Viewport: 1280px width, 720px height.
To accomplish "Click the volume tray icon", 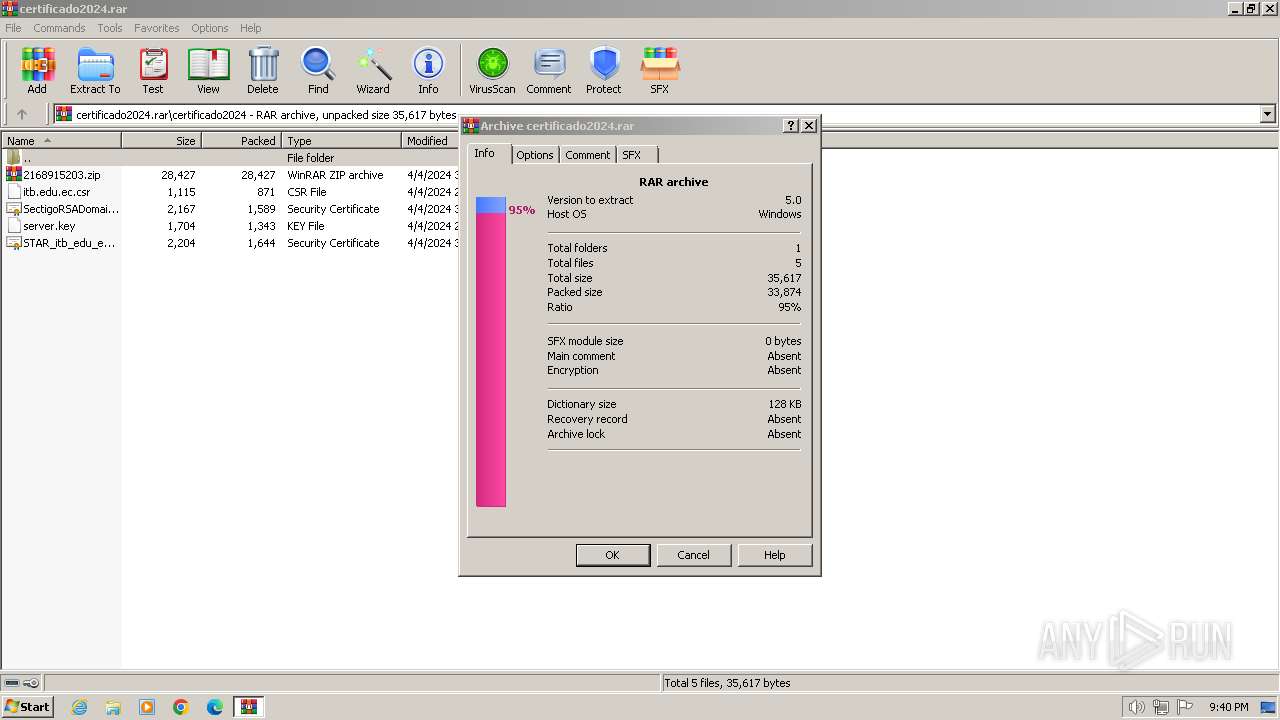I will tap(1136, 707).
